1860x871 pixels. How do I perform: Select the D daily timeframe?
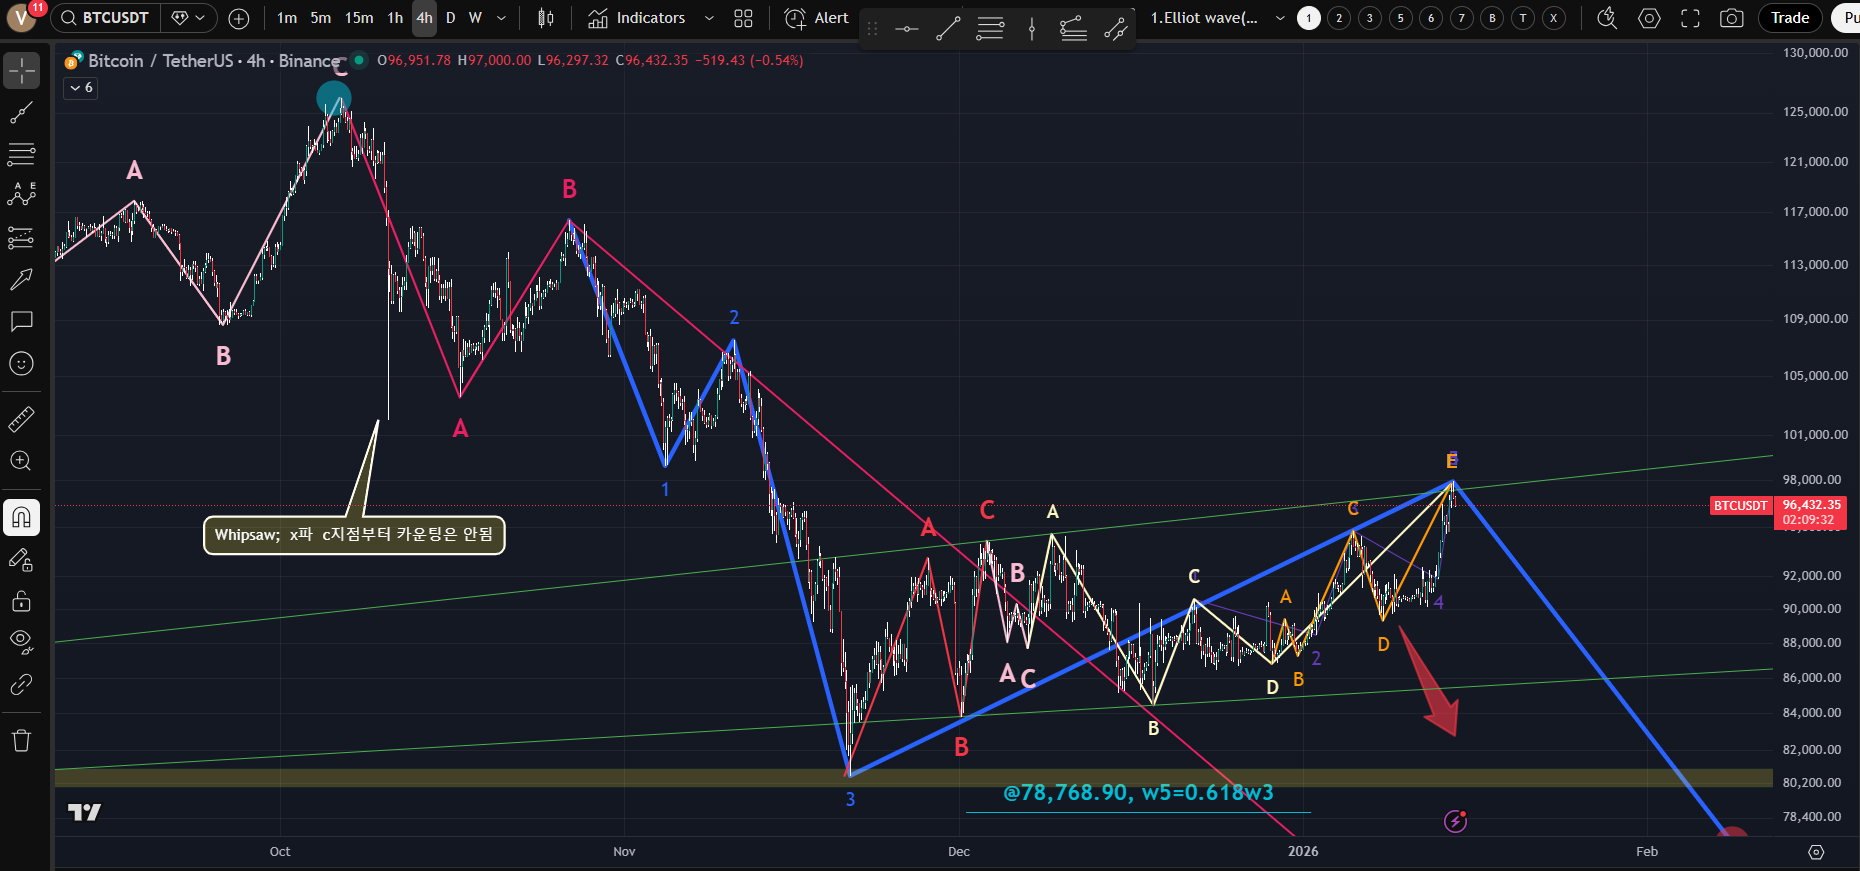tap(450, 18)
